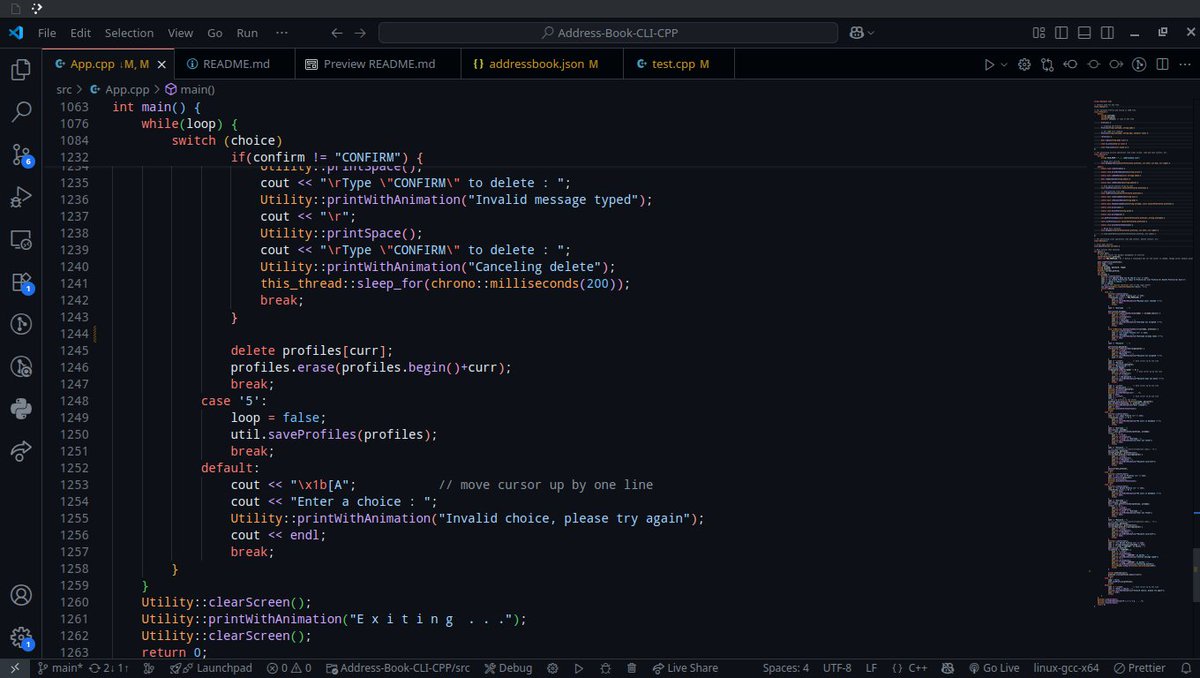The width and height of the screenshot is (1200, 678).
Task: Toggle the bottom Panel layout button
Action: click(1084, 32)
